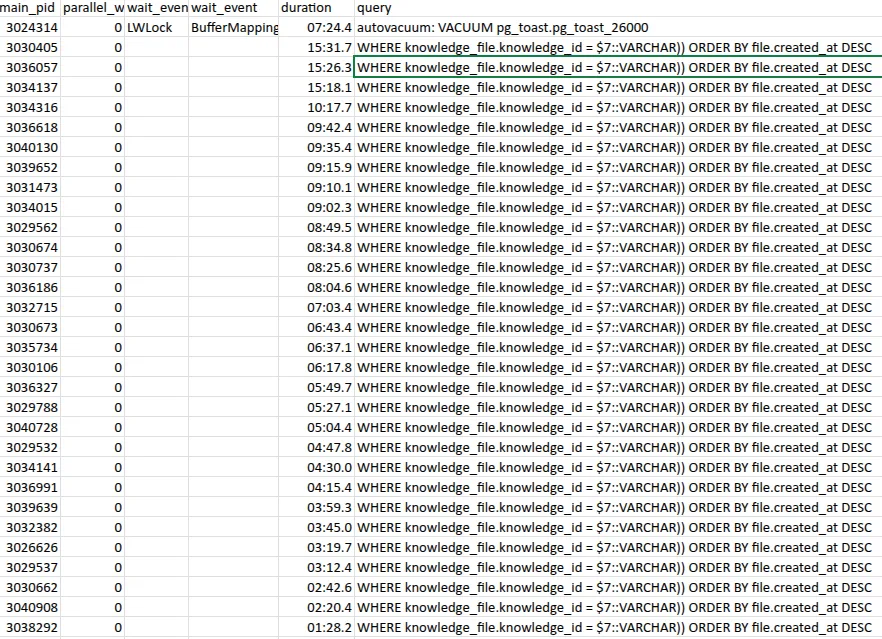Click duration cell 05:27.1
Screen dimensions: 882x639
(316, 407)
